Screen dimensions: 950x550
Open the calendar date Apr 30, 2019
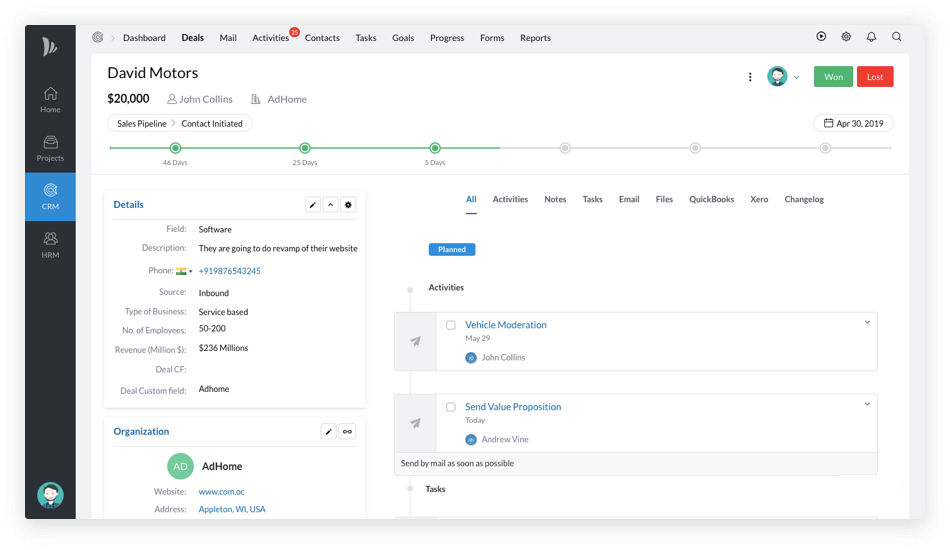853,124
